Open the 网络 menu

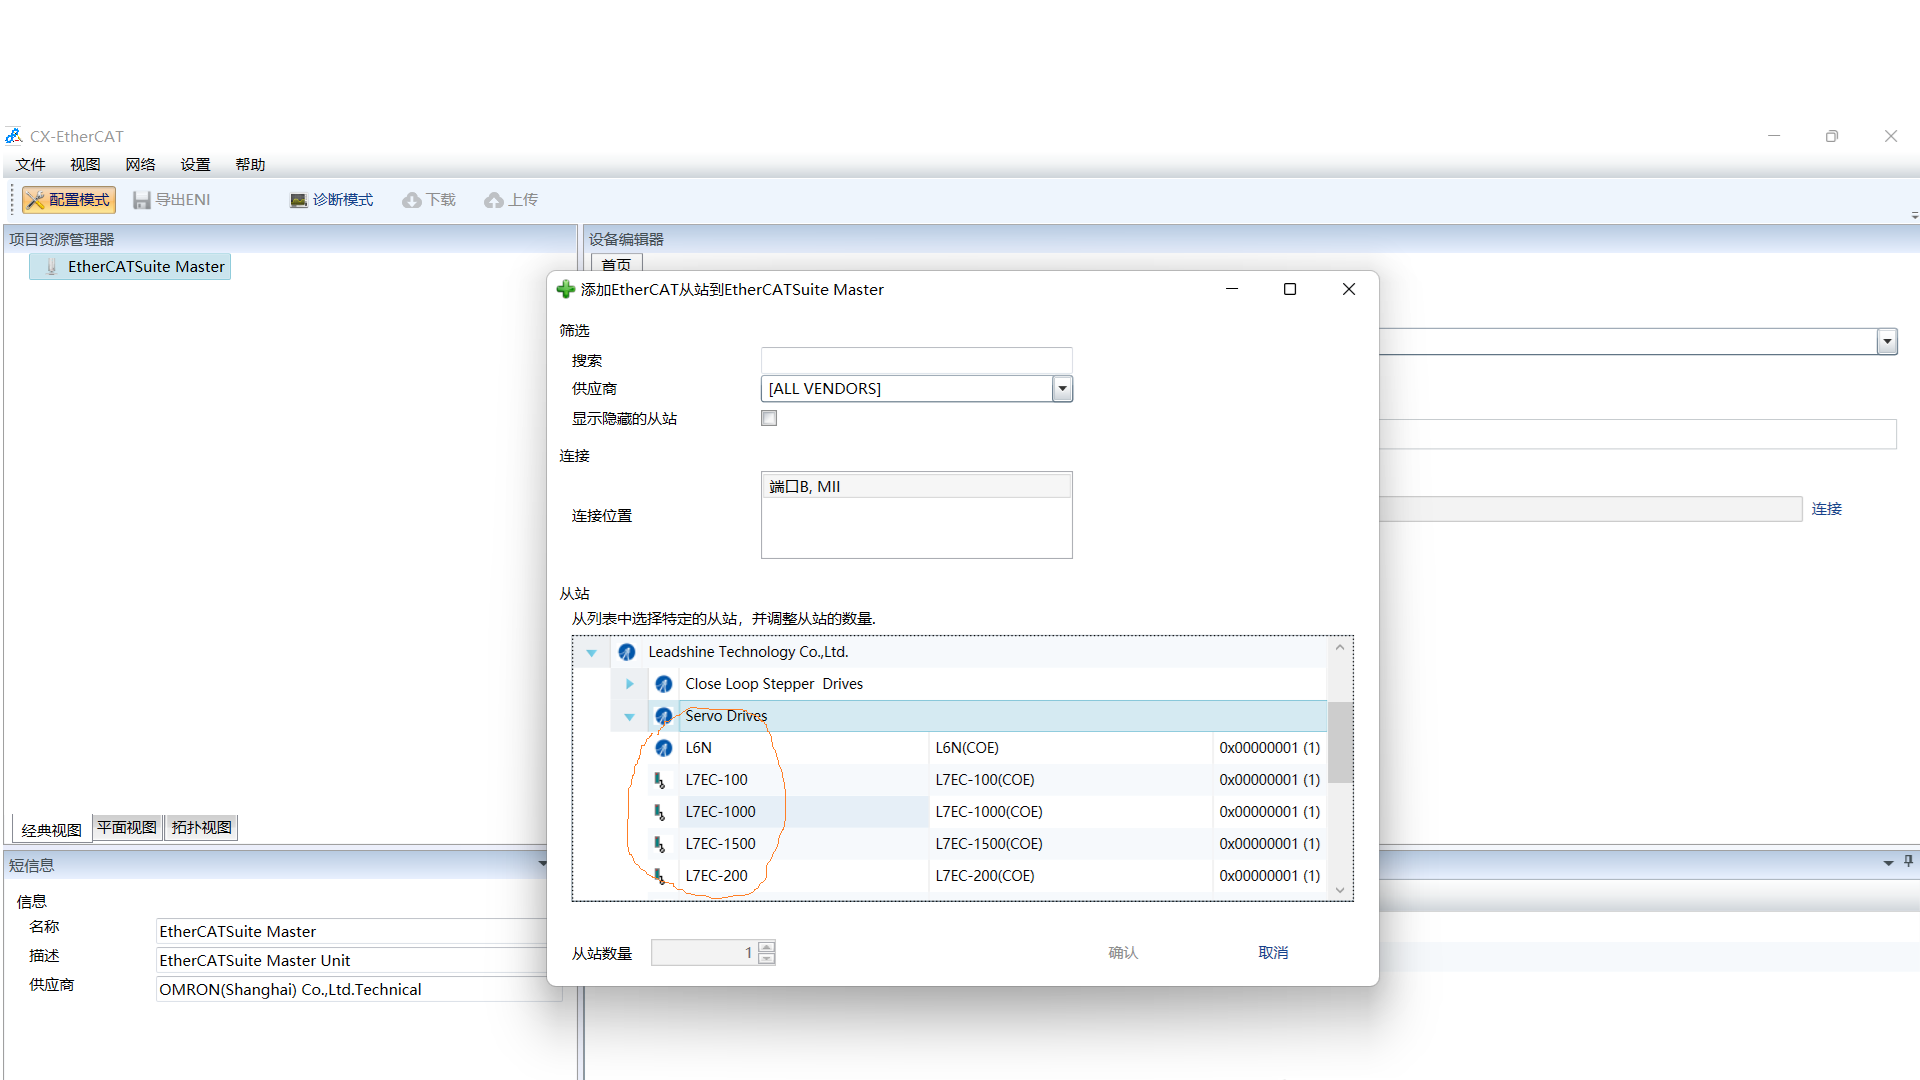140,165
